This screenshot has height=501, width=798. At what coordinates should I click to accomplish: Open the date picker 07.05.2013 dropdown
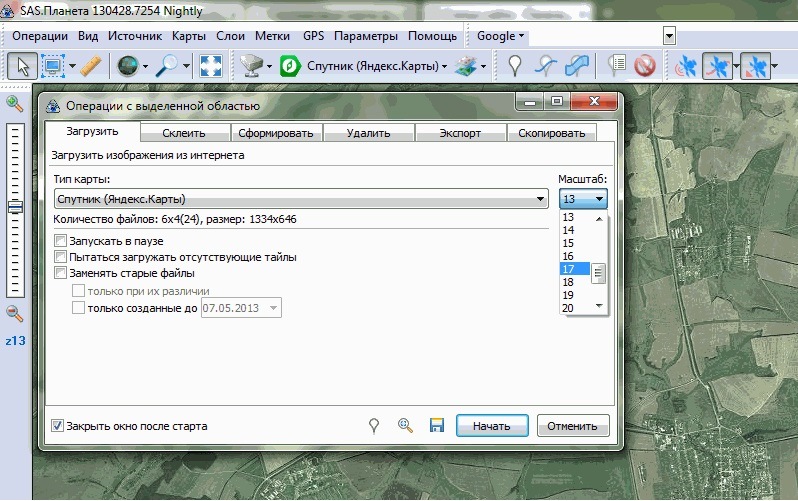tap(273, 308)
